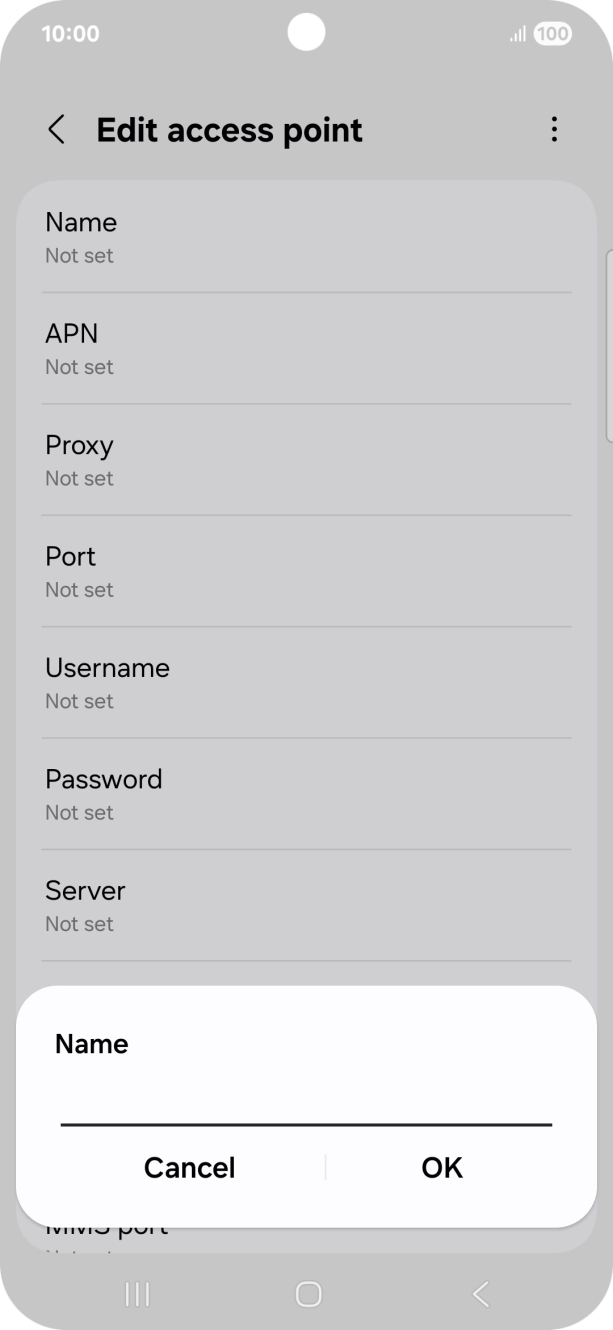Open the Server setting
The height and width of the screenshot is (1330, 613).
[306, 904]
